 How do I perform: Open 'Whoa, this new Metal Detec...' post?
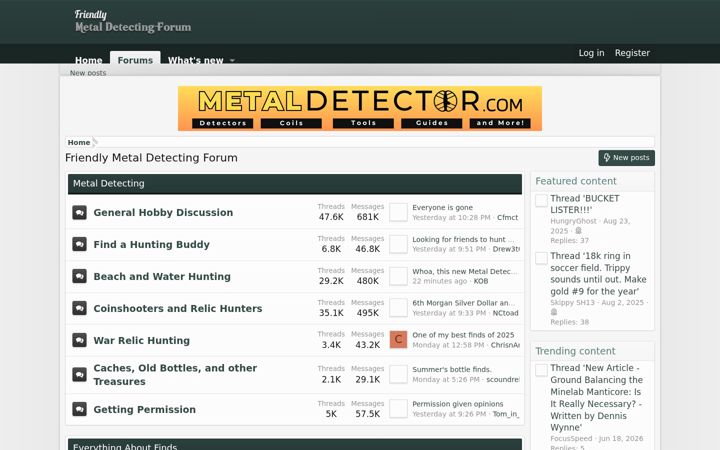pyautogui.click(x=465, y=271)
